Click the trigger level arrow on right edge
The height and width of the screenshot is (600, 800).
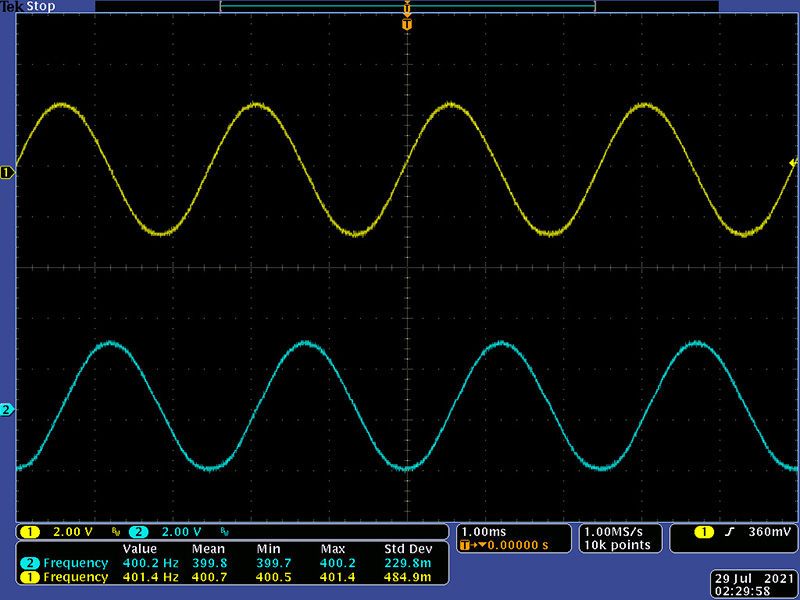click(793, 163)
